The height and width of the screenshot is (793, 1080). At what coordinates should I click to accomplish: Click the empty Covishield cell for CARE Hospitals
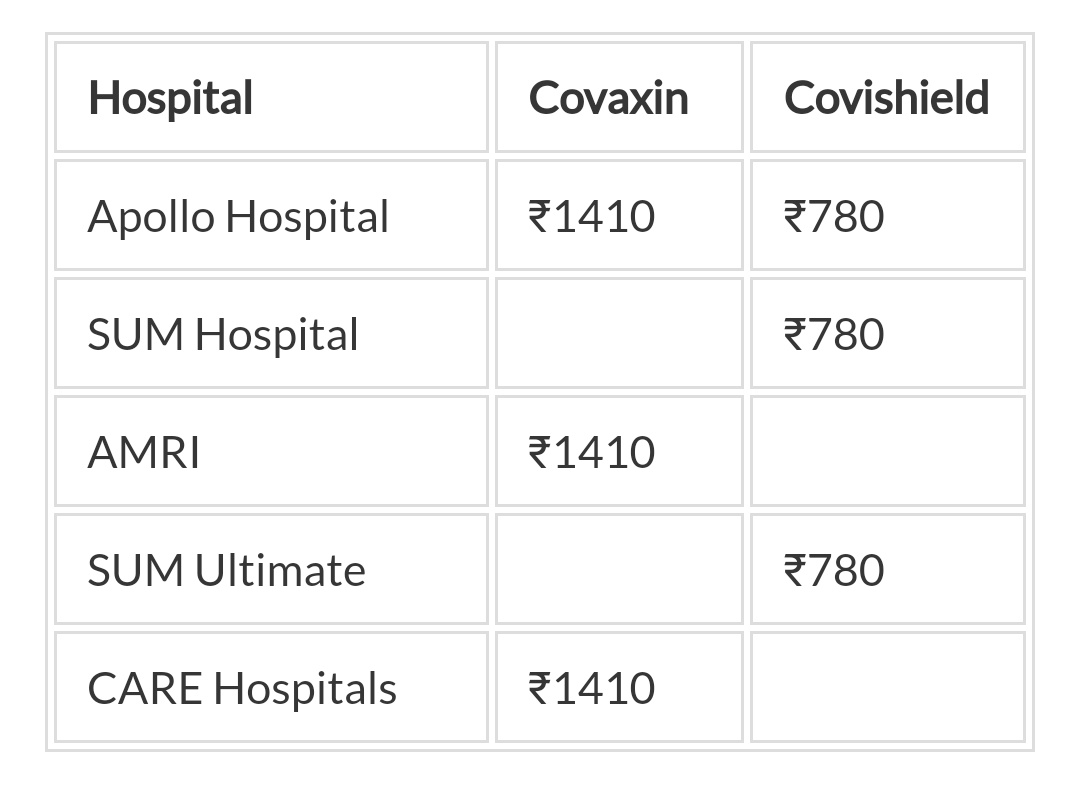click(887, 688)
